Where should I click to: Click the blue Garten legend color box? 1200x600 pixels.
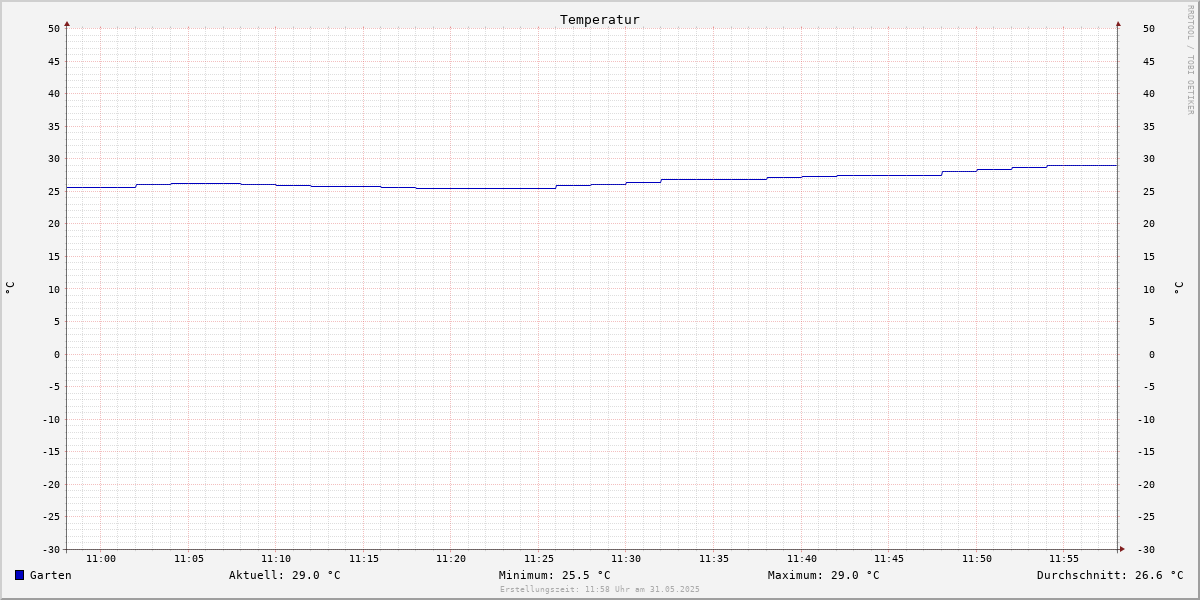[x=19, y=575]
